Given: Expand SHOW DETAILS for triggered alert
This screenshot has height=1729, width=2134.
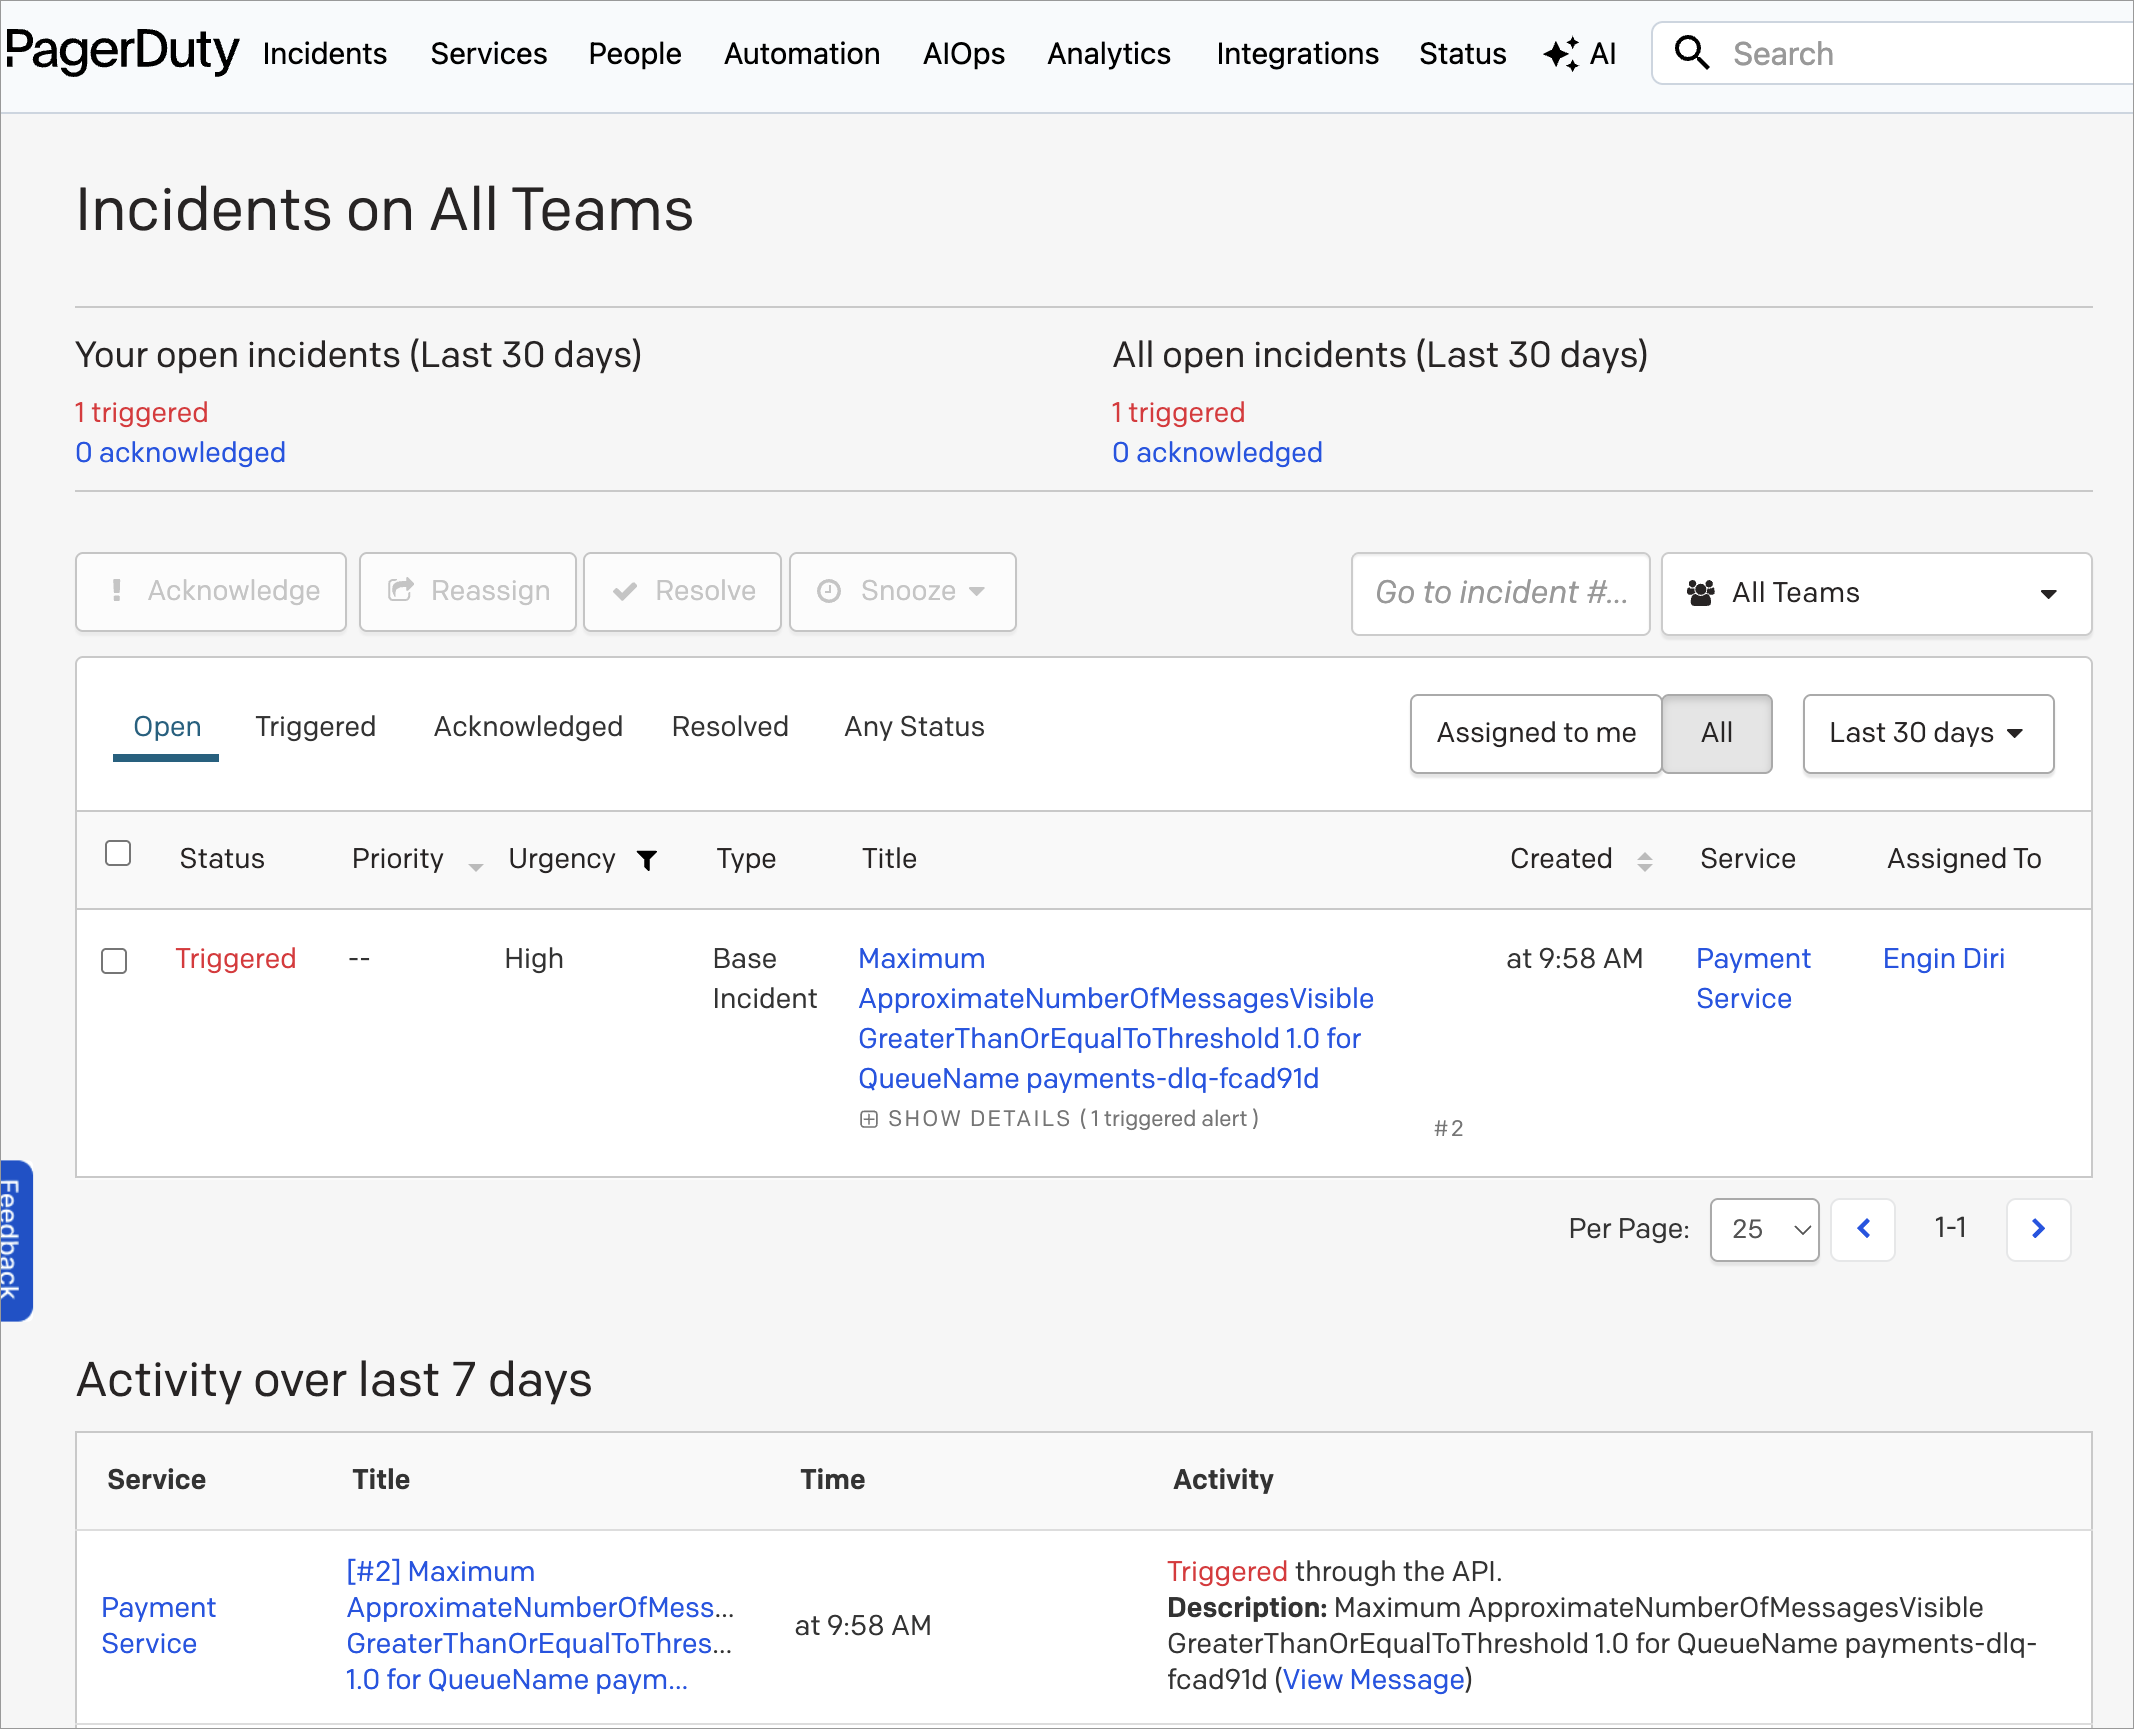Looking at the screenshot, I should point(1059,1119).
